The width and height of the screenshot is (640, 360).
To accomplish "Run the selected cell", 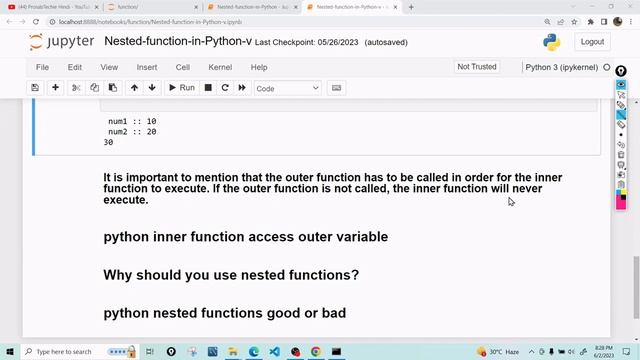I will [182, 88].
